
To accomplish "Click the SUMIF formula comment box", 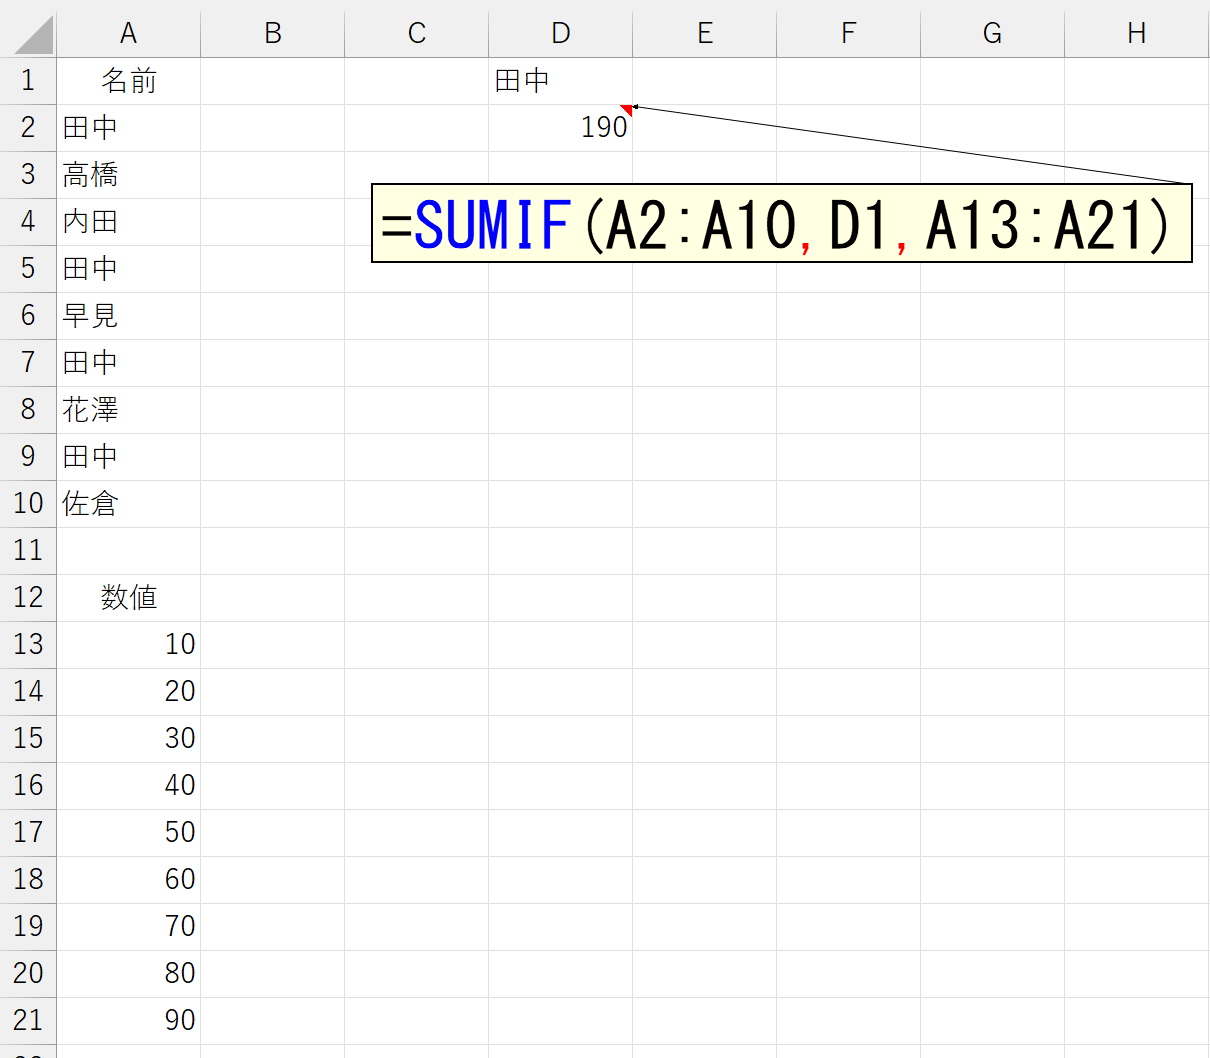I will (781, 223).
